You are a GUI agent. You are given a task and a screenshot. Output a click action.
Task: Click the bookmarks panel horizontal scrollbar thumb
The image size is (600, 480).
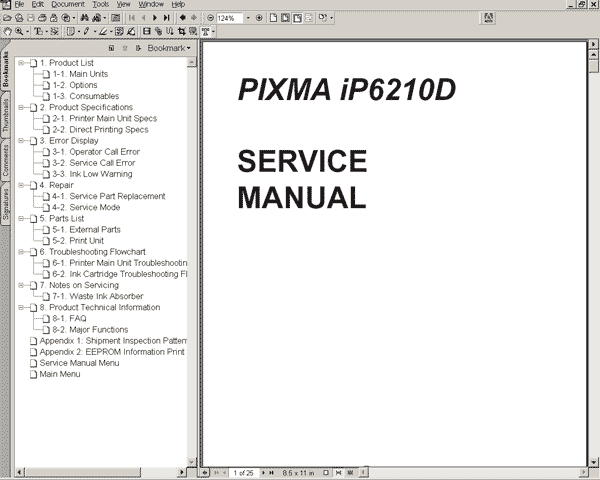83,472
